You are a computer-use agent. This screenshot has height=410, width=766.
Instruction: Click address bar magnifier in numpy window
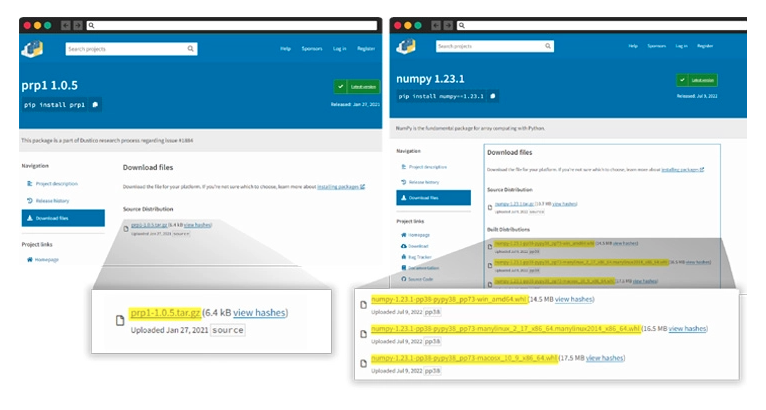(462, 25)
